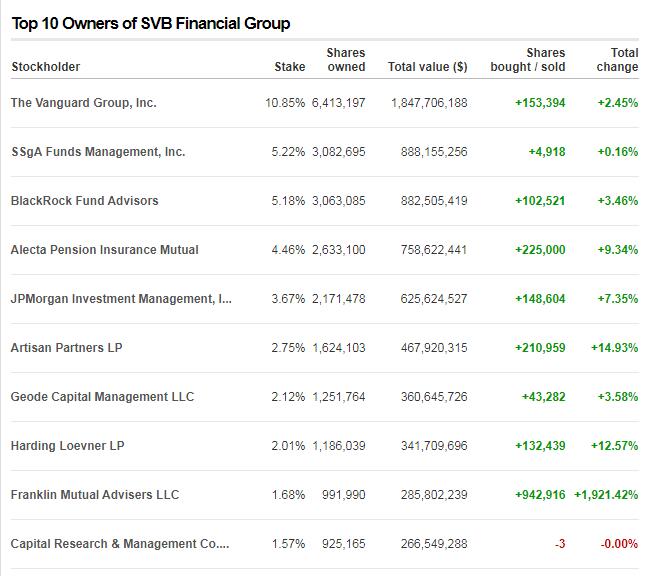
Task: Sort table by Stake column header
Action: tap(290, 67)
